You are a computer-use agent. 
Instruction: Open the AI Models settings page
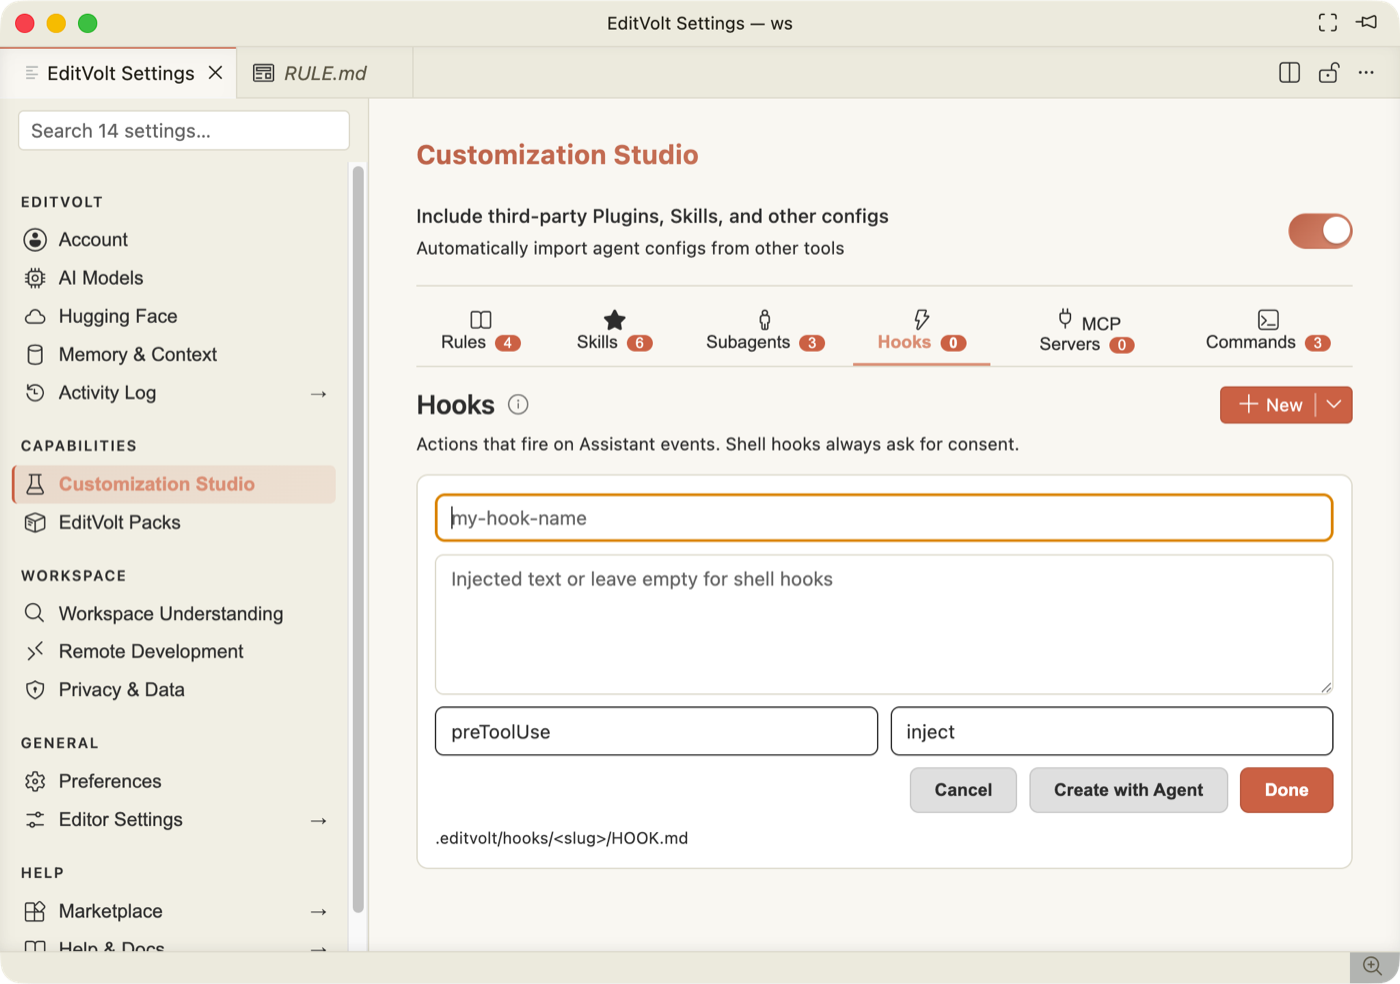[x=174, y=278]
